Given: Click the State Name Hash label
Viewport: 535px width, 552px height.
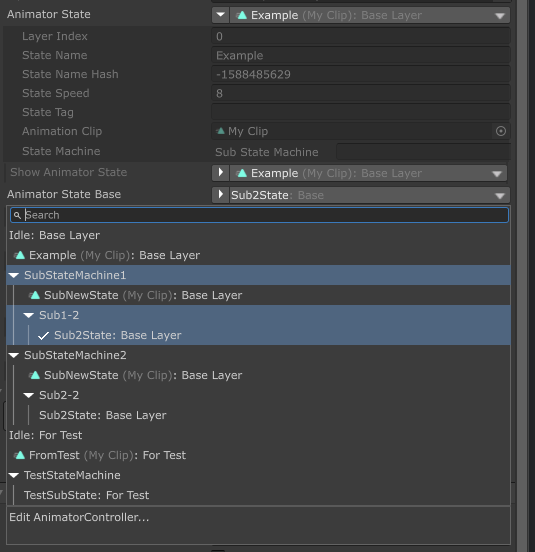Looking at the screenshot, I should (x=70, y=74).
